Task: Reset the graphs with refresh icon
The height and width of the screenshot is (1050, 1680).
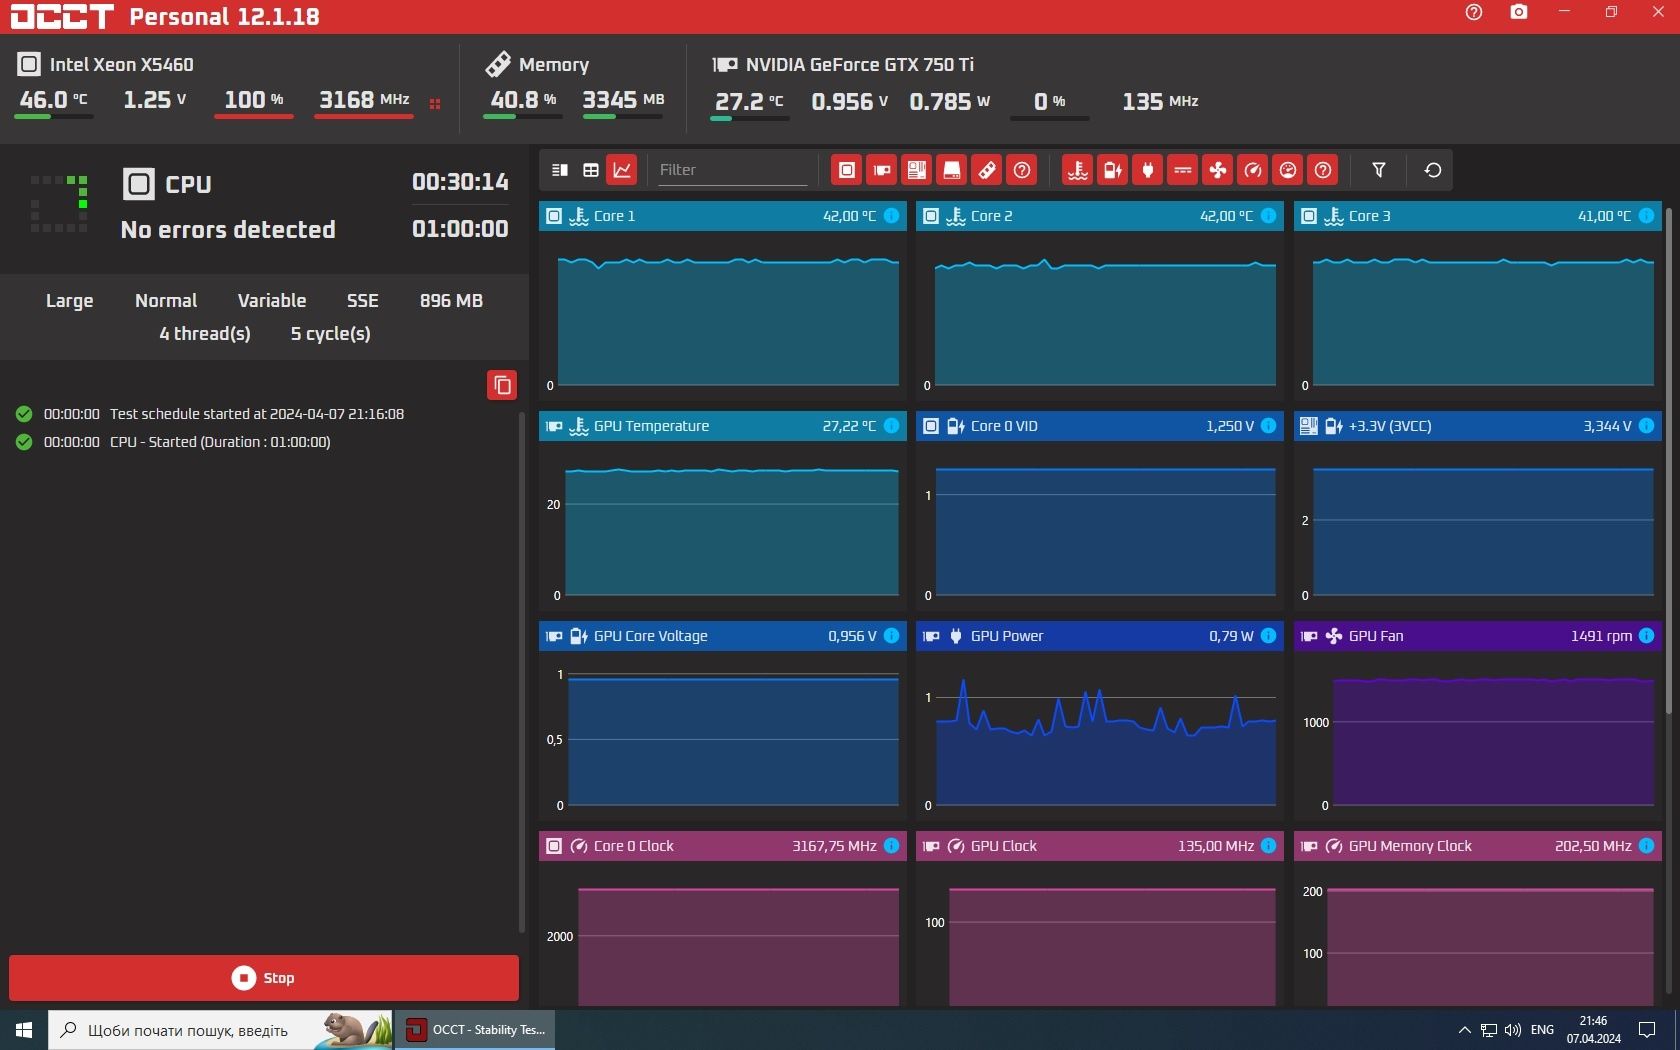Action: coord(1433,170)
